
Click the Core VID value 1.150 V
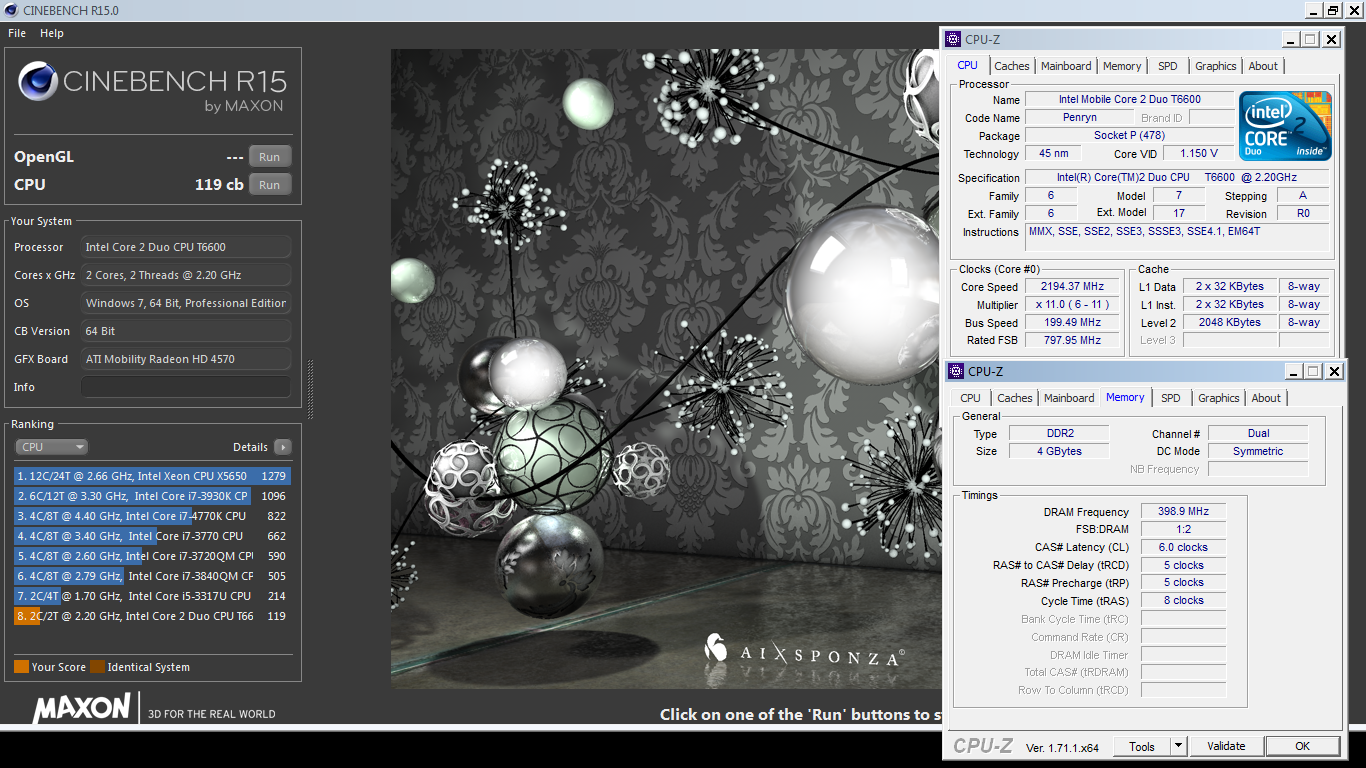tap(1198, 154)
